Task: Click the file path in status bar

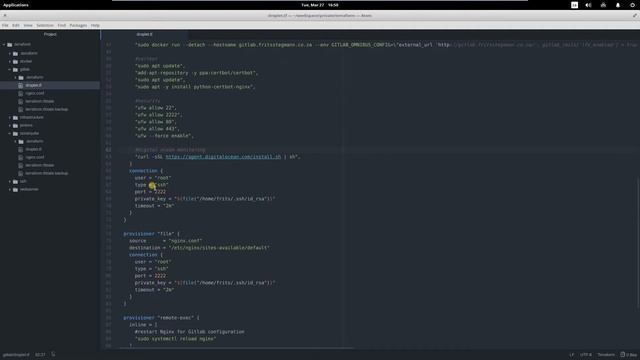Action: click(x=16, y=355)
